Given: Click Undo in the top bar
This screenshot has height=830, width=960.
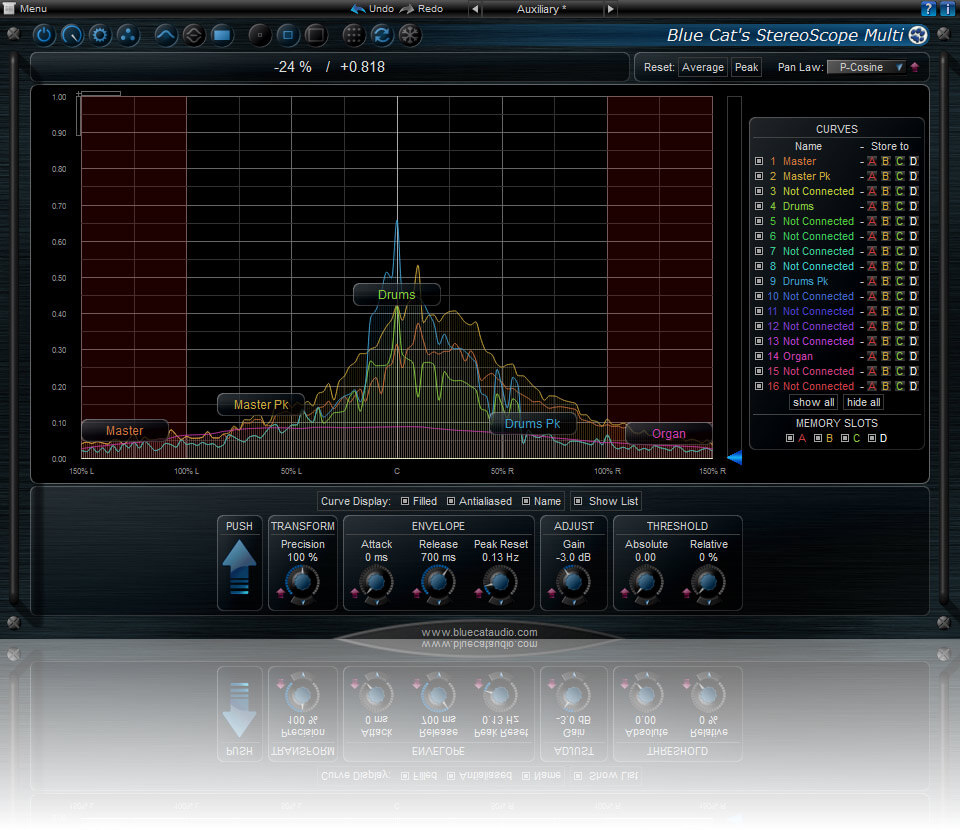Looking at the screenshot, I should (x=372, y=8).
